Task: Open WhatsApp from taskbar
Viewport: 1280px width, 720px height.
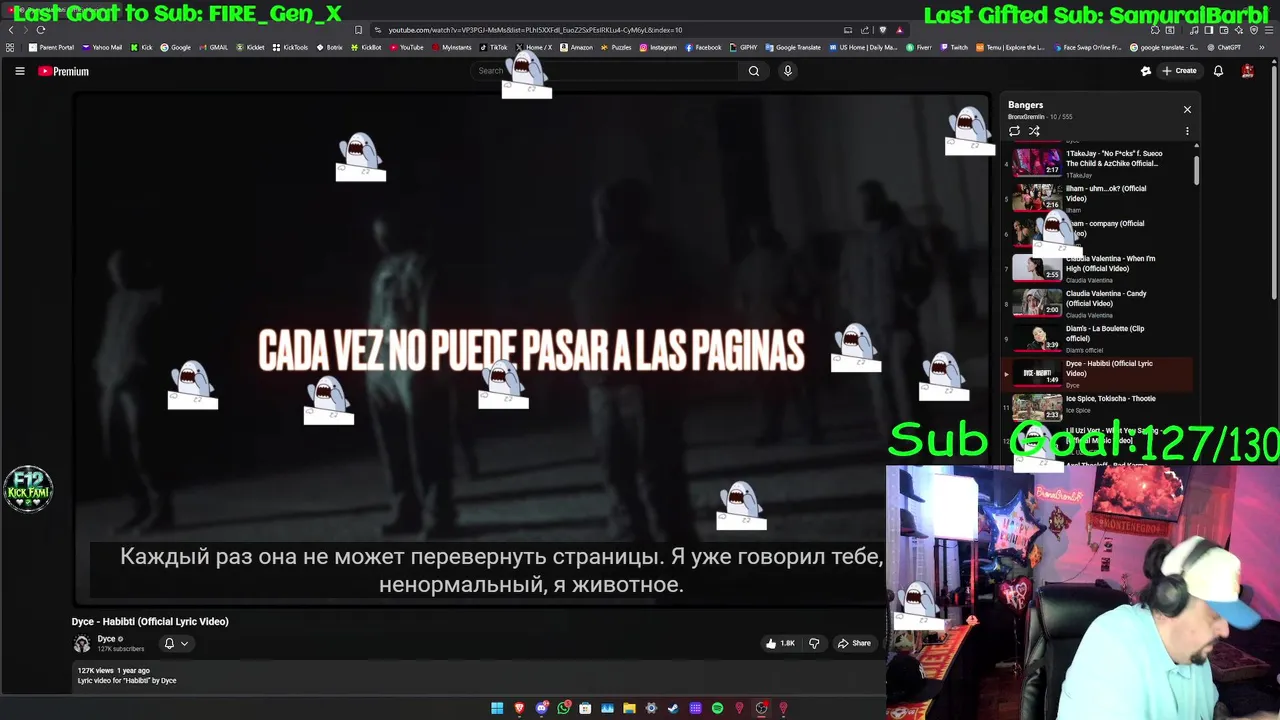Action: coord(564,708)
